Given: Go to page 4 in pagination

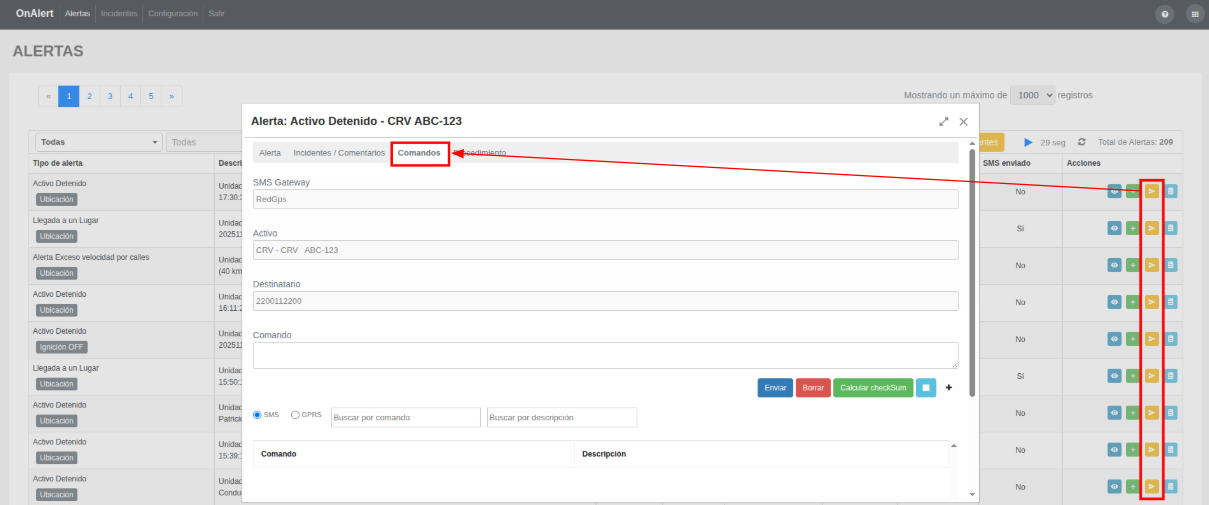Looking at the screenshot, I should pyautogui.click(x=130, y=96).
